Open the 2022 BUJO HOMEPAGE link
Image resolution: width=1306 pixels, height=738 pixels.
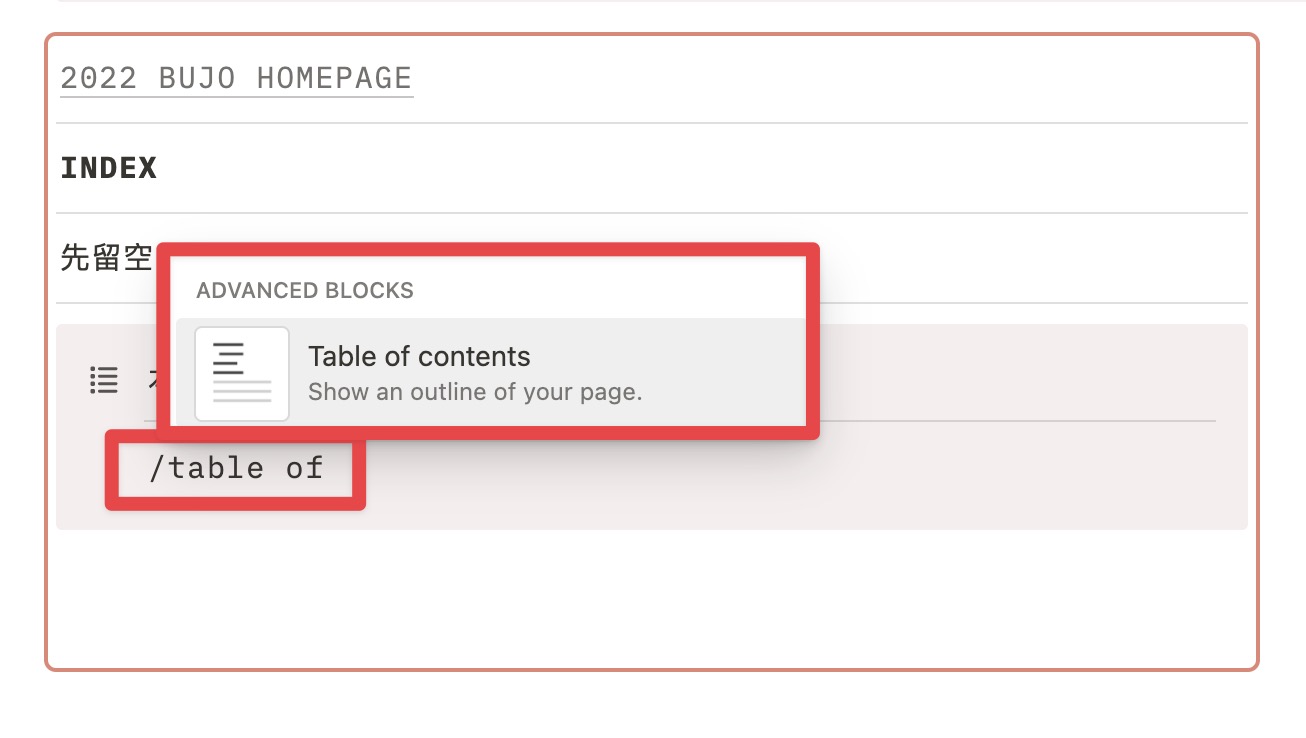(236, 79)
